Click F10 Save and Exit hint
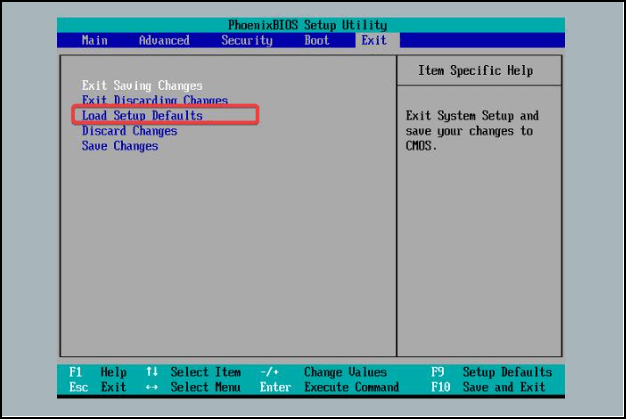626x419 pixels. coord(488,387)
